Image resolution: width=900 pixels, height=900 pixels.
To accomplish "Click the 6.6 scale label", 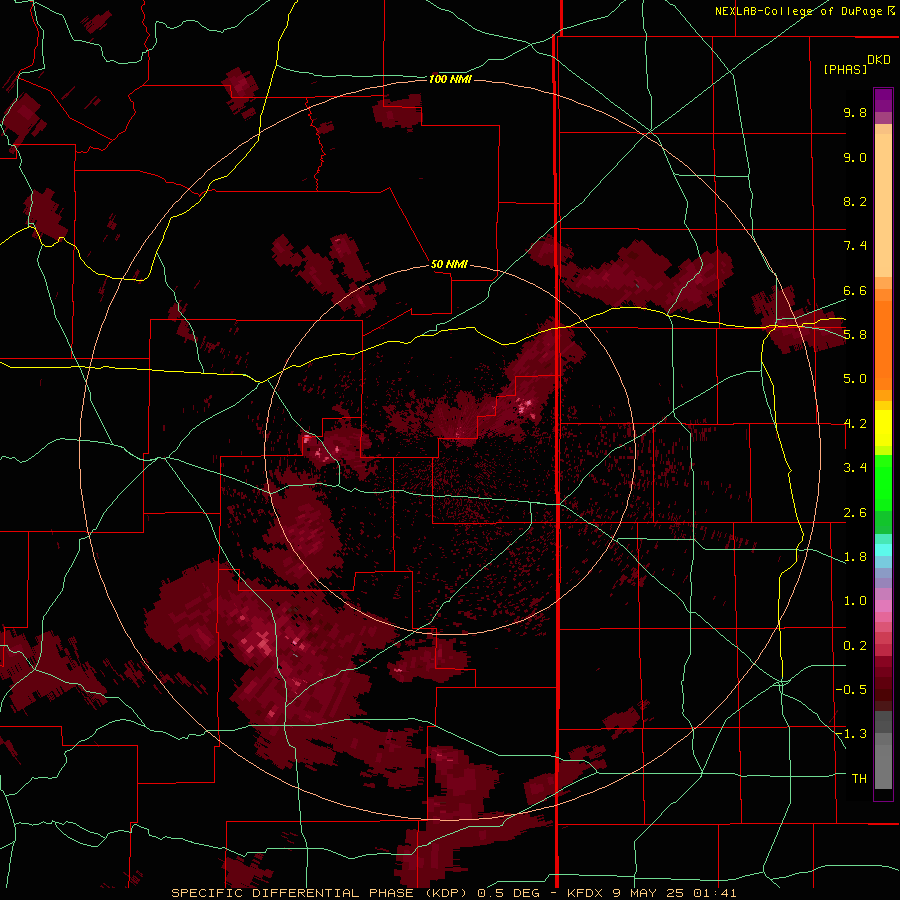I will coord(855,290).
